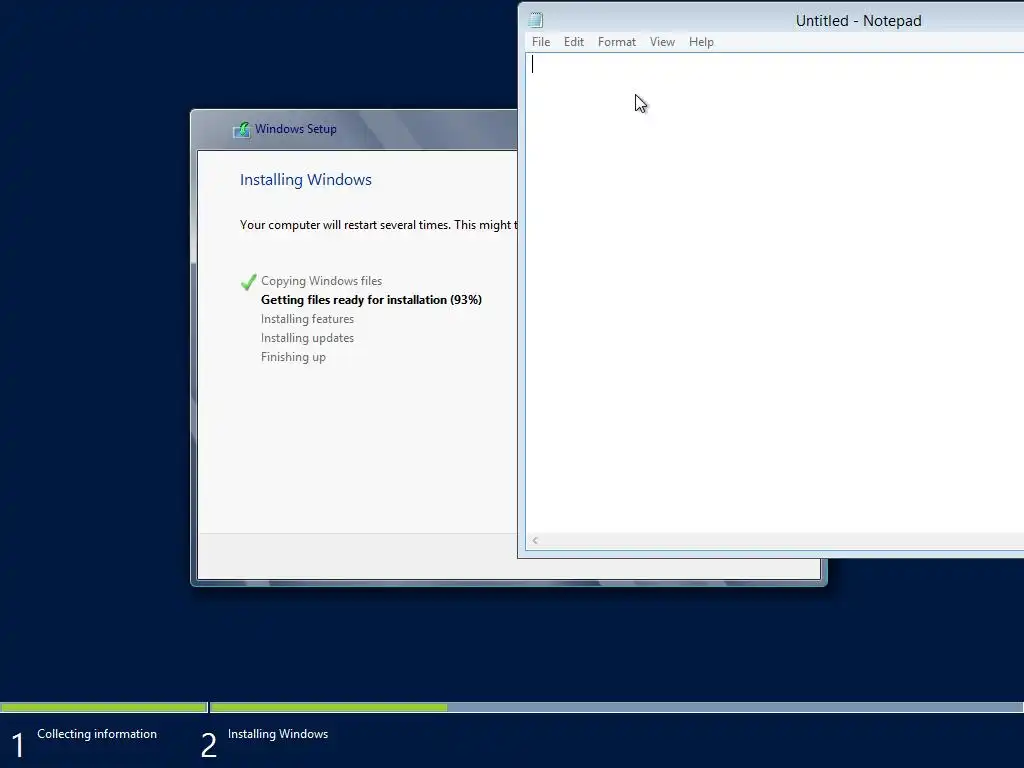Image resolution: width=1024 pixels, height=768 pixels.
Task: Click the 'Copying Windows files' step
Action: 321,281
